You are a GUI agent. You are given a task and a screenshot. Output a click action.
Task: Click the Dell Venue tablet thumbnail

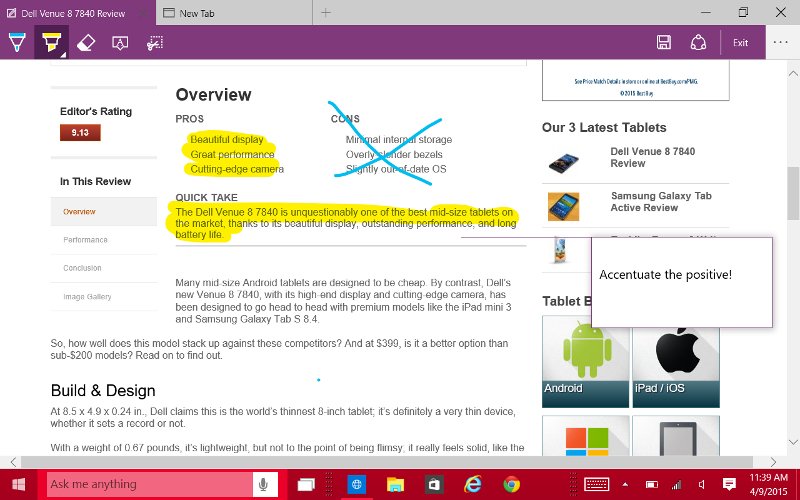pos(563,164)
